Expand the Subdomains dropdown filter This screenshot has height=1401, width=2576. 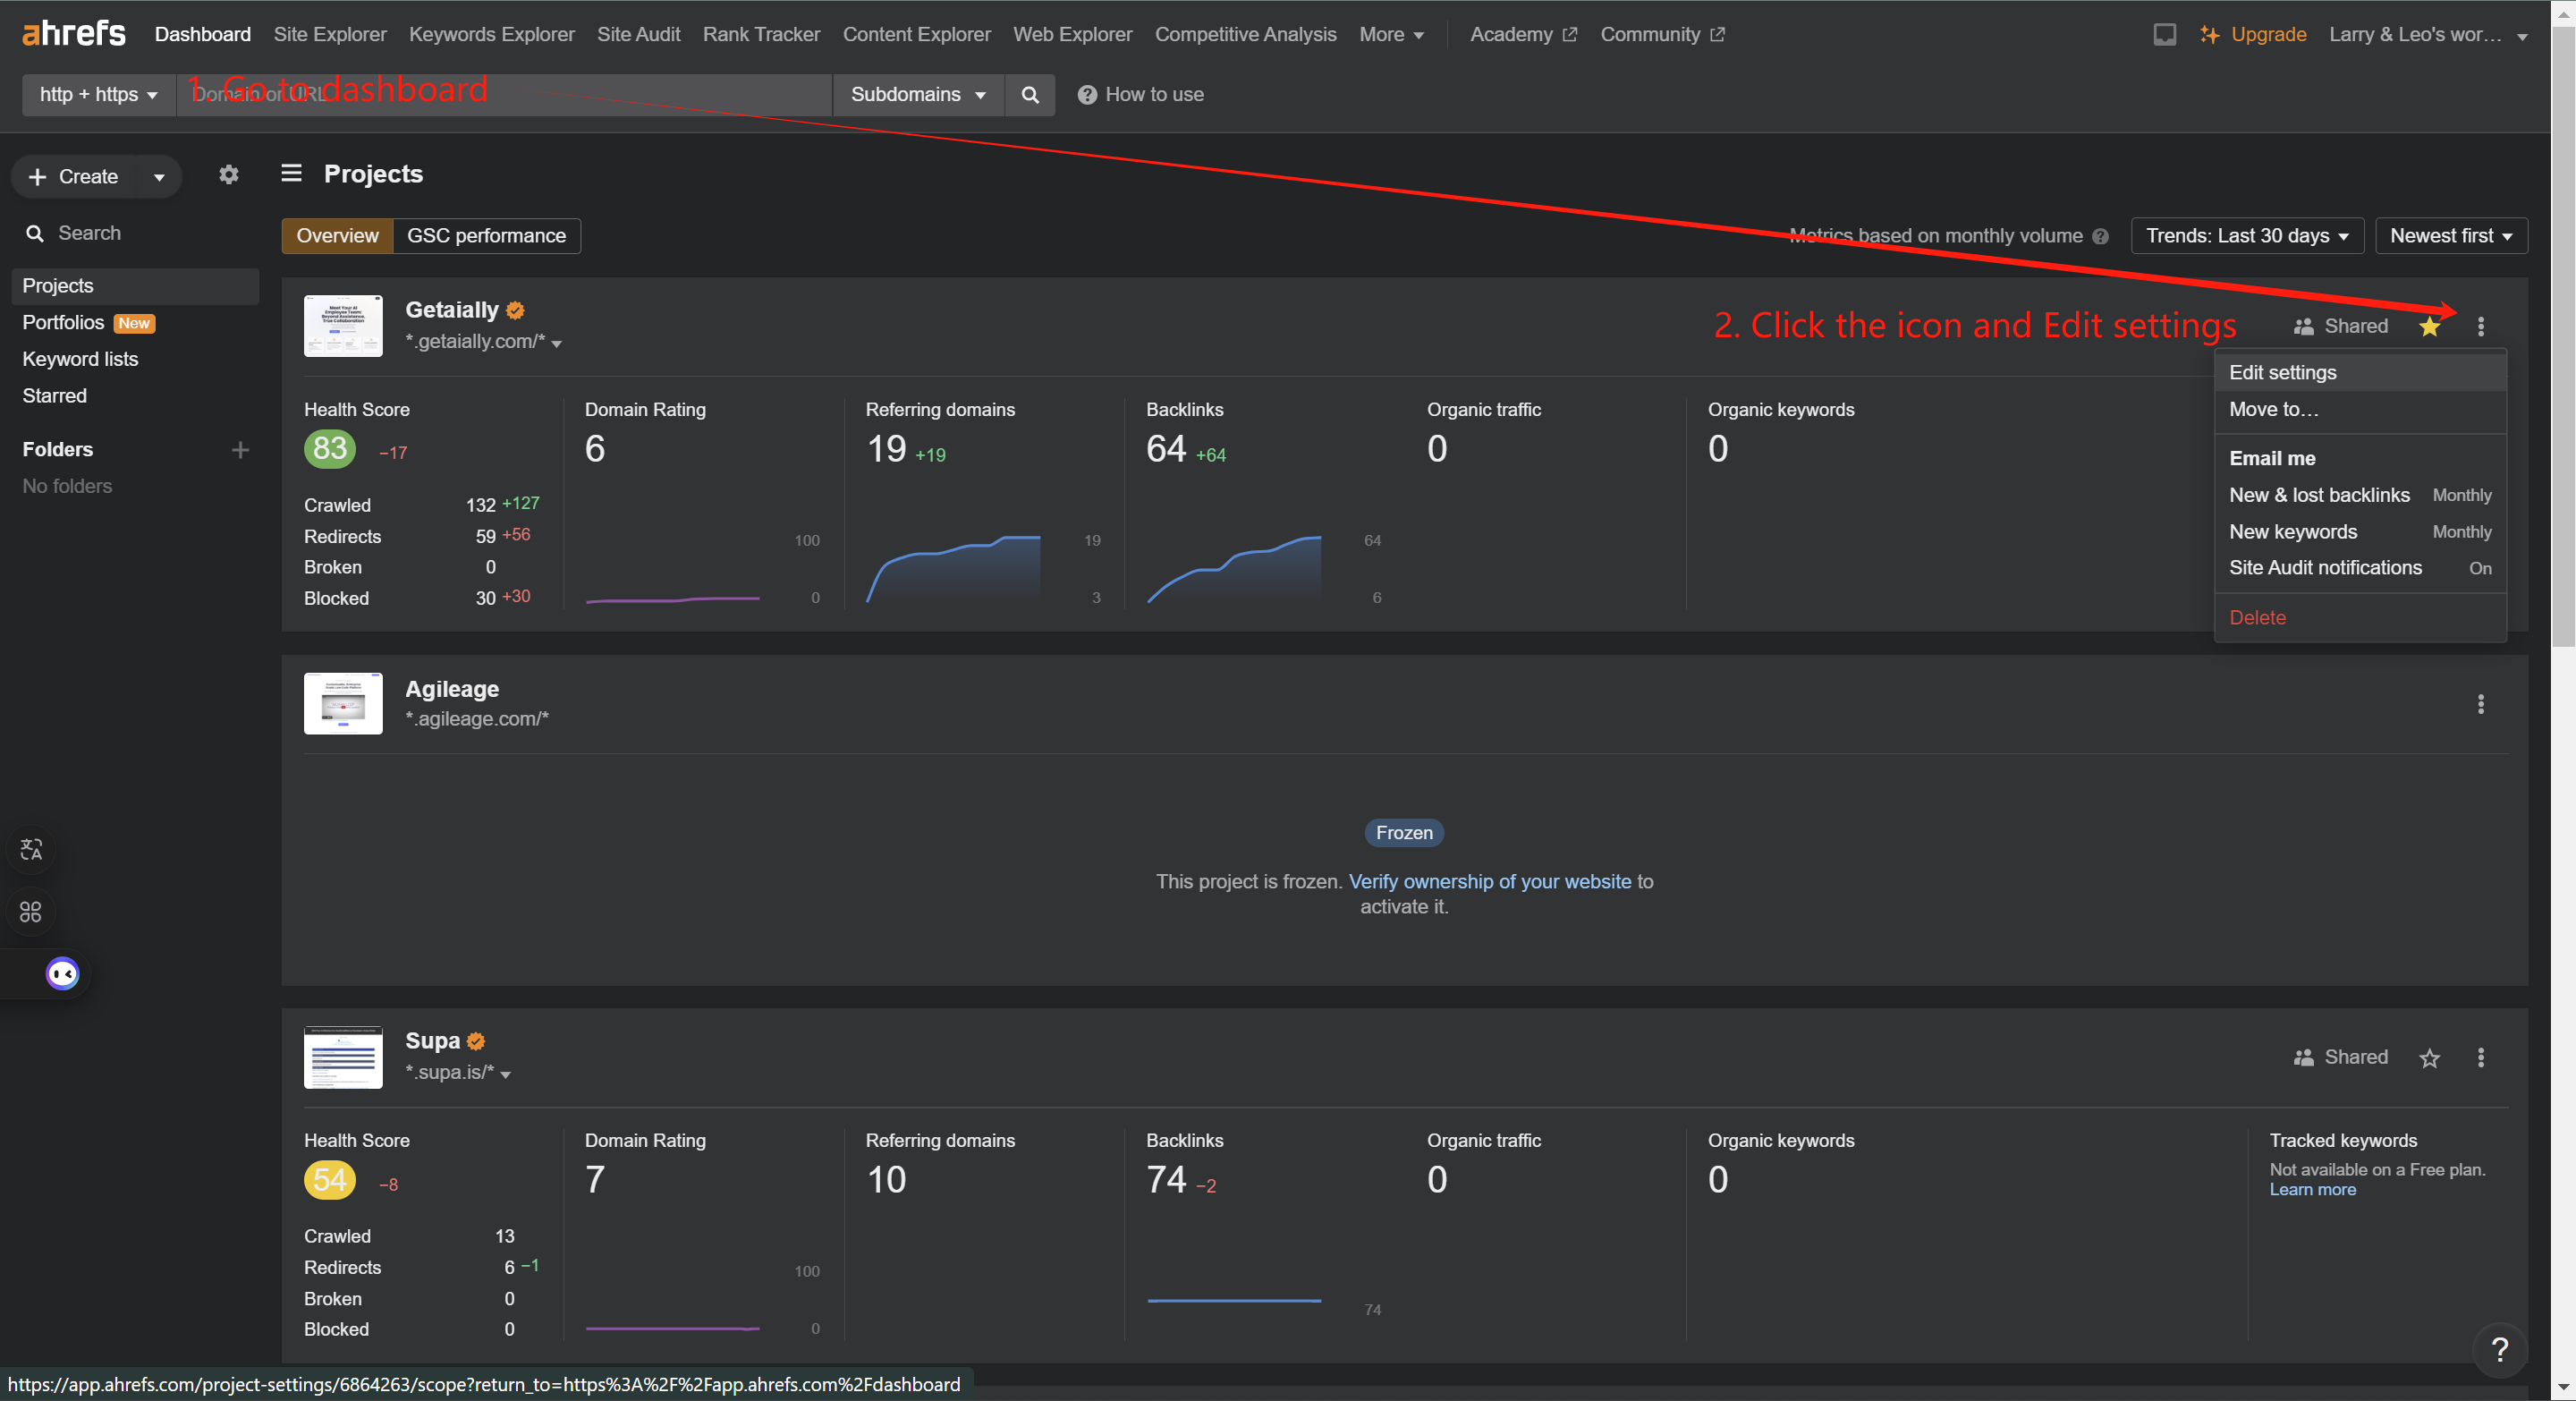click(x=916, y=93)
